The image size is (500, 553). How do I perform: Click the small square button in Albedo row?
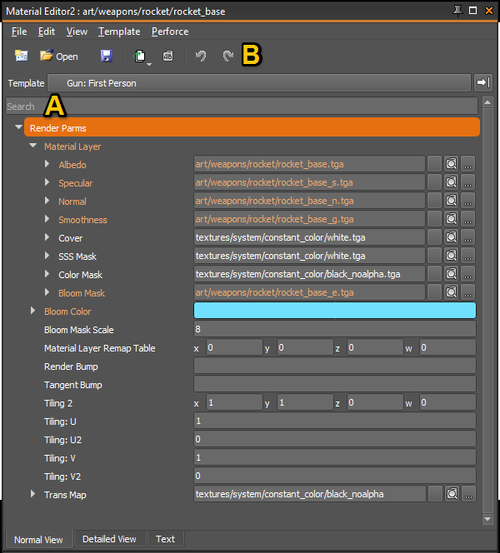coord(434,164)
